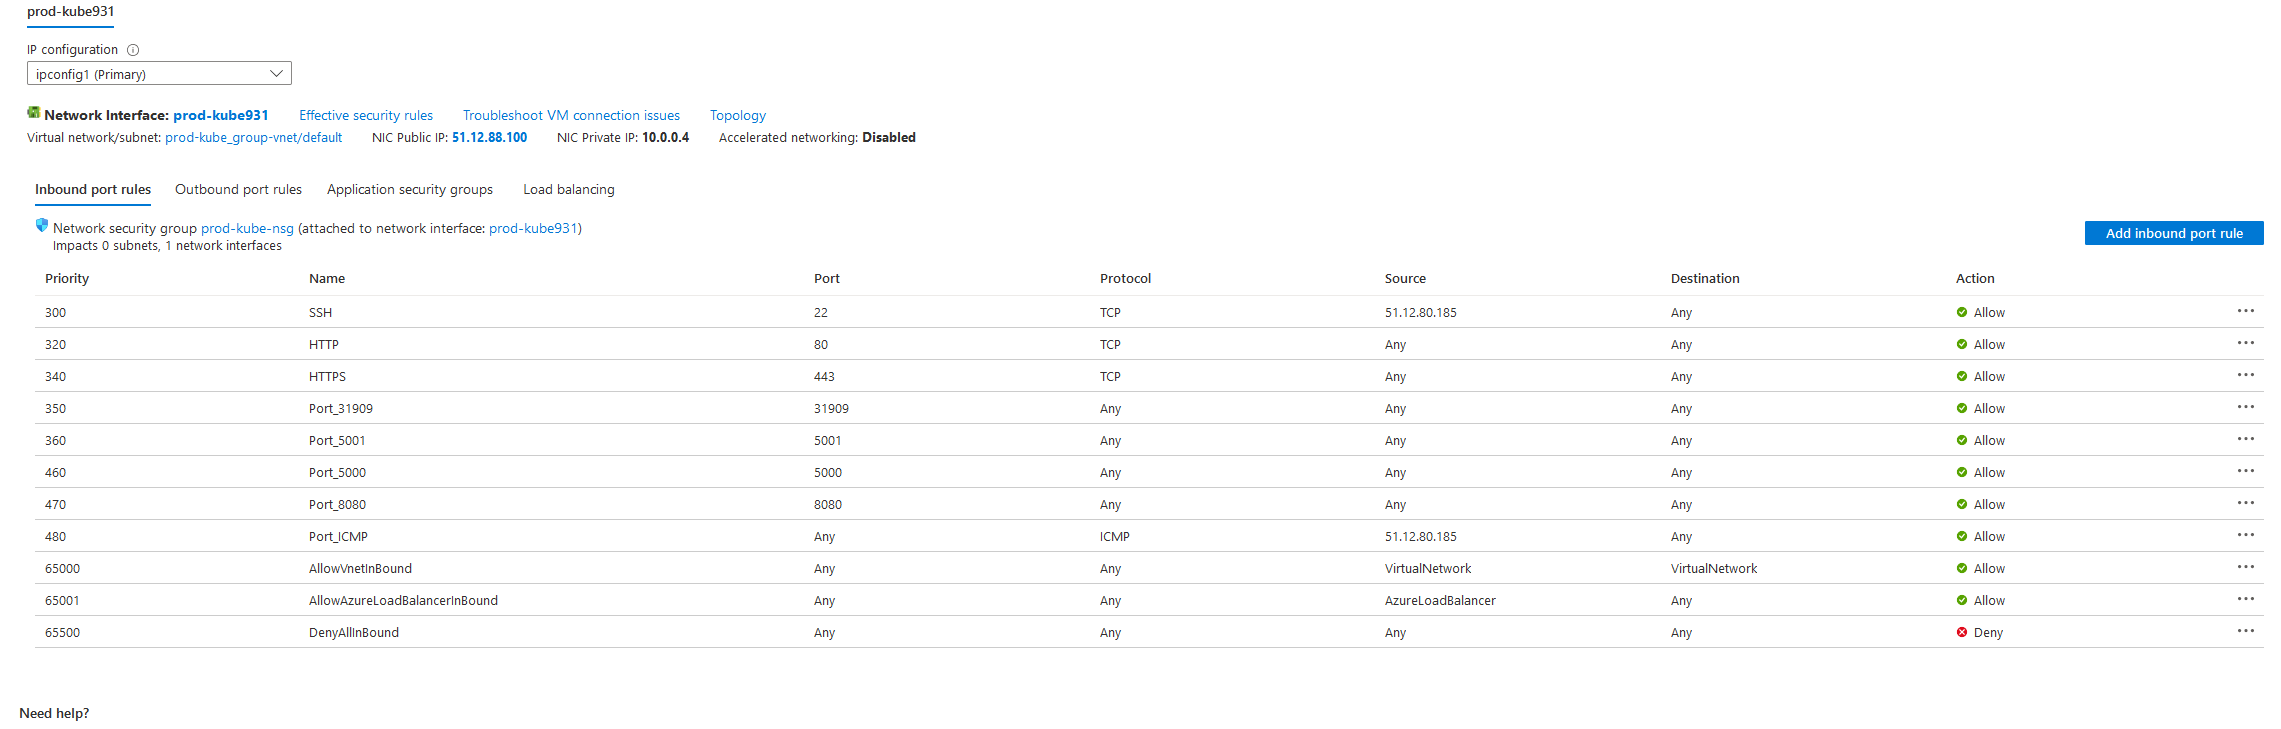
Task: Open Troubleshoot VM connection issues link
Action: pos(571,116)
